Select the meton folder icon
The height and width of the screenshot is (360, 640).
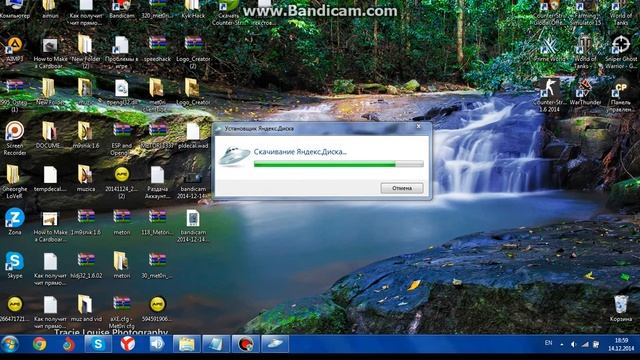[x=122, y=265]
